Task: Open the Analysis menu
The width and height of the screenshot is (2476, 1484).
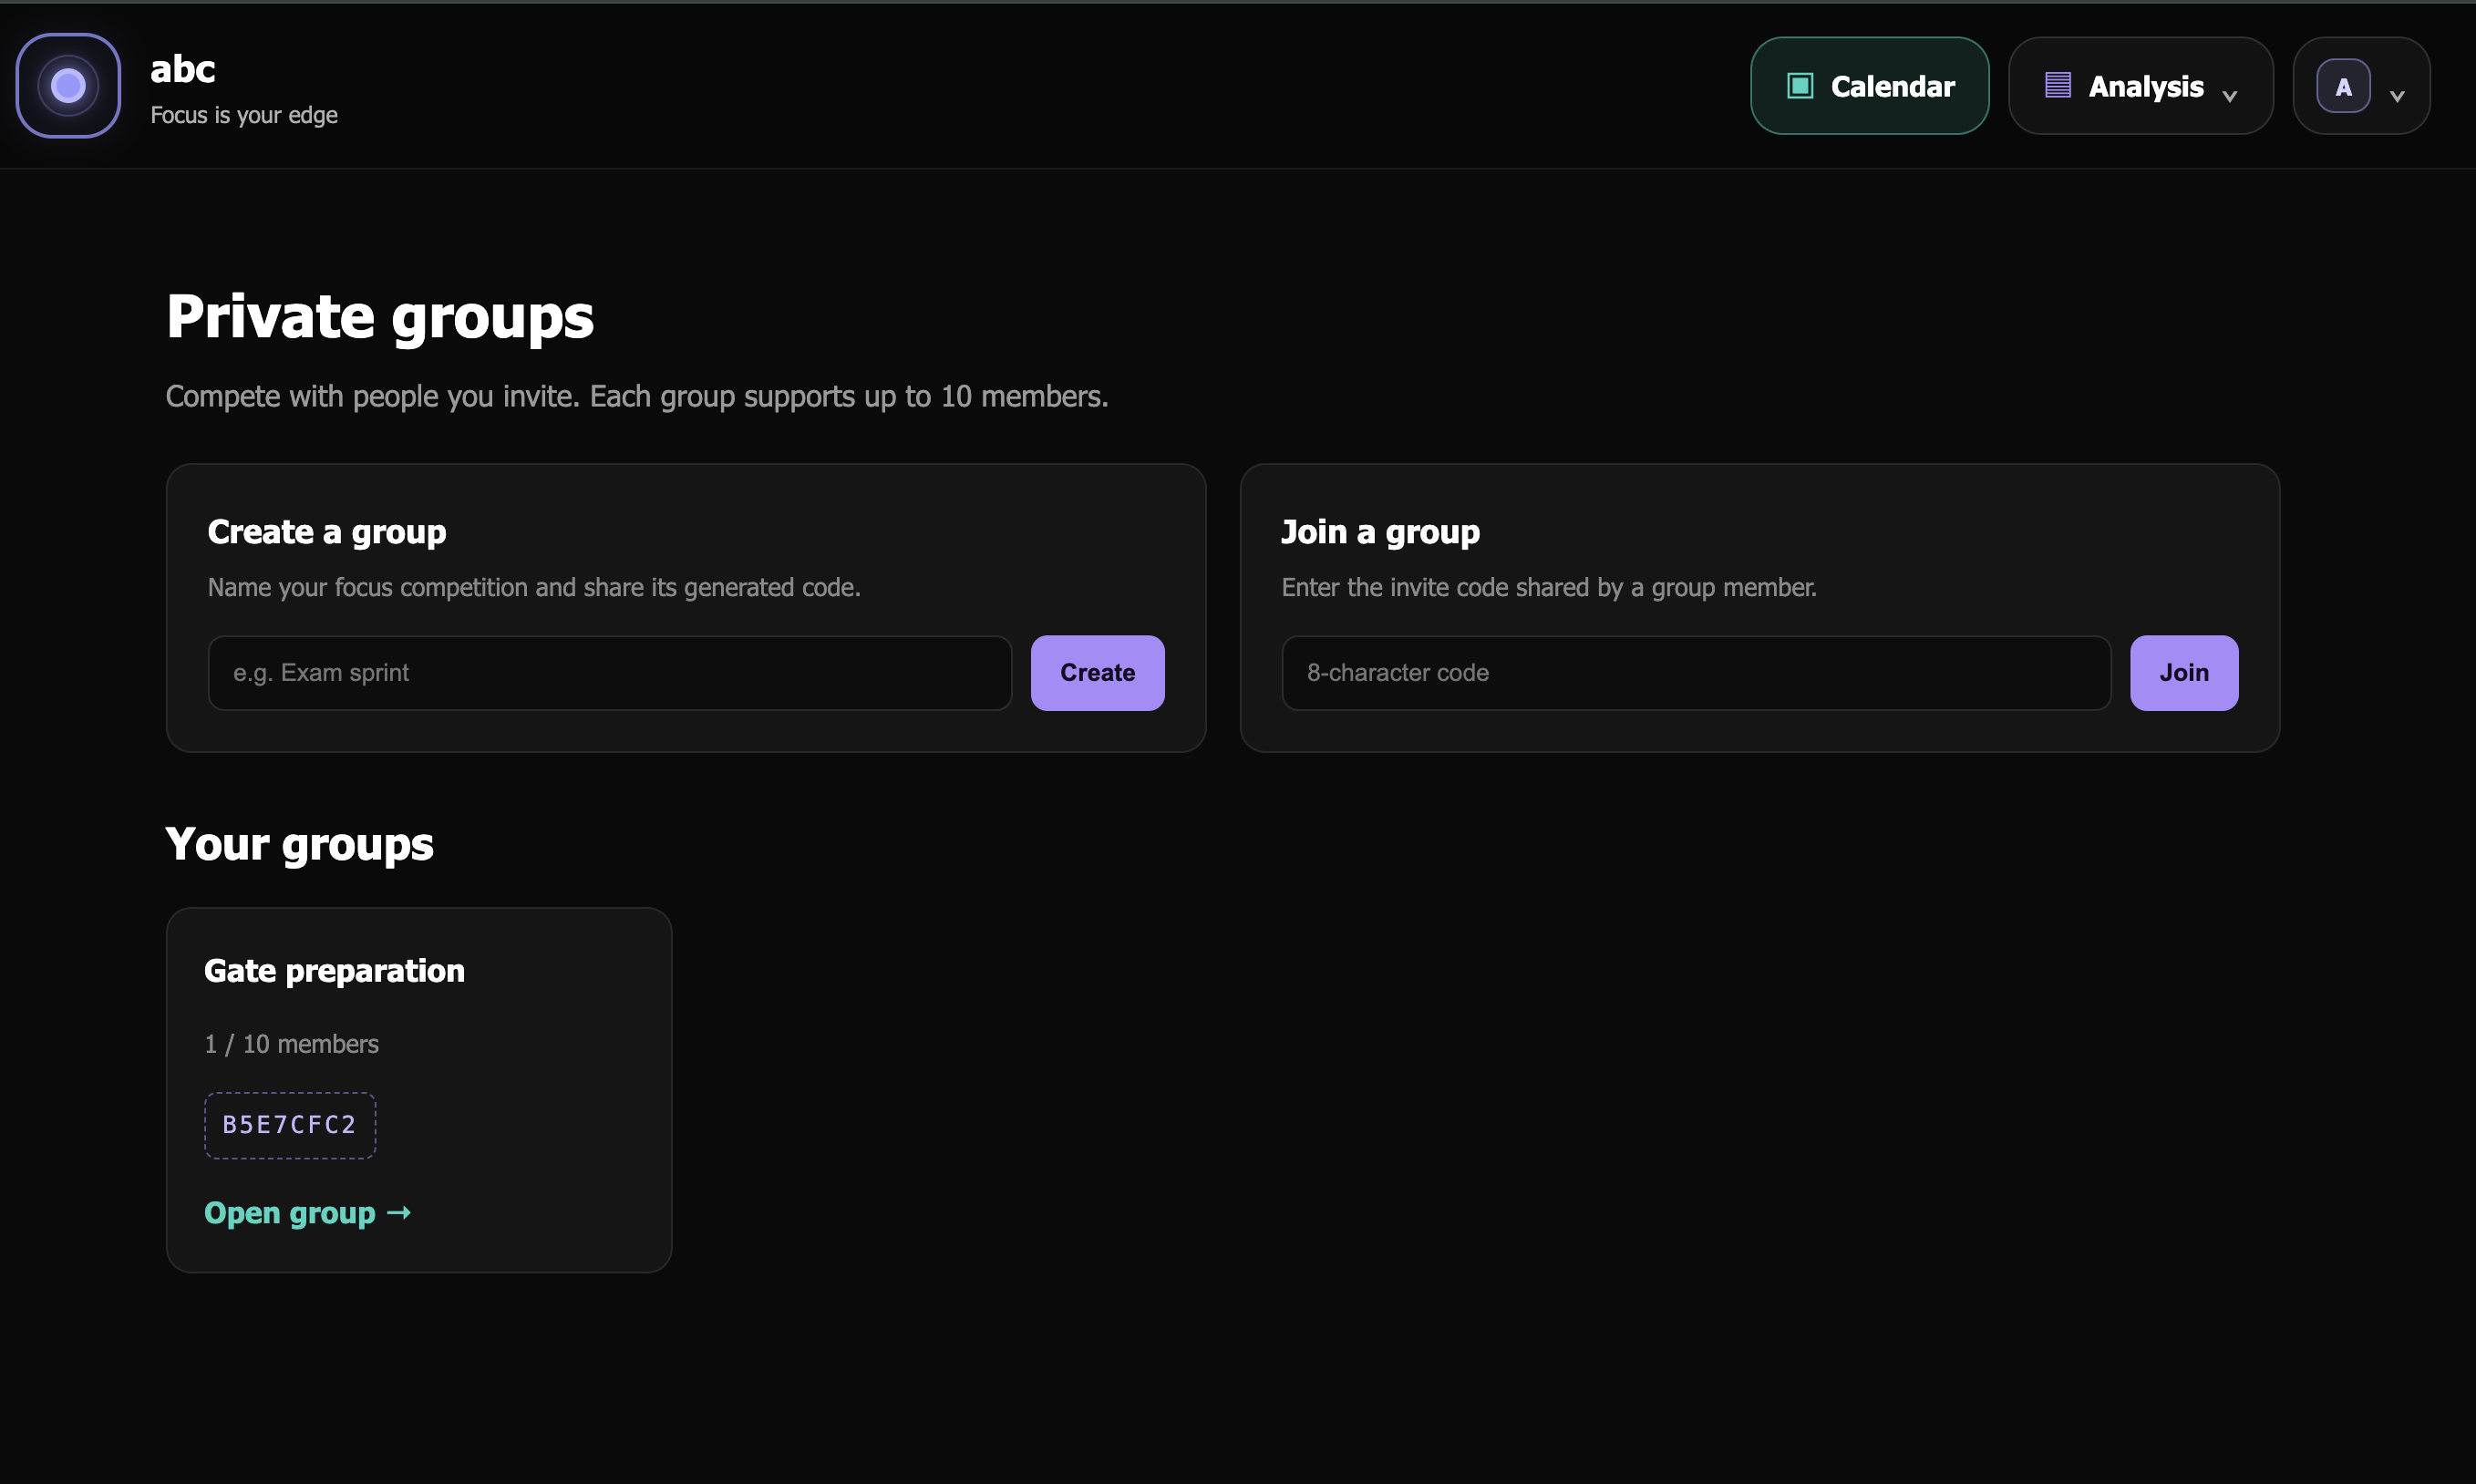Action: [2140, 86]
